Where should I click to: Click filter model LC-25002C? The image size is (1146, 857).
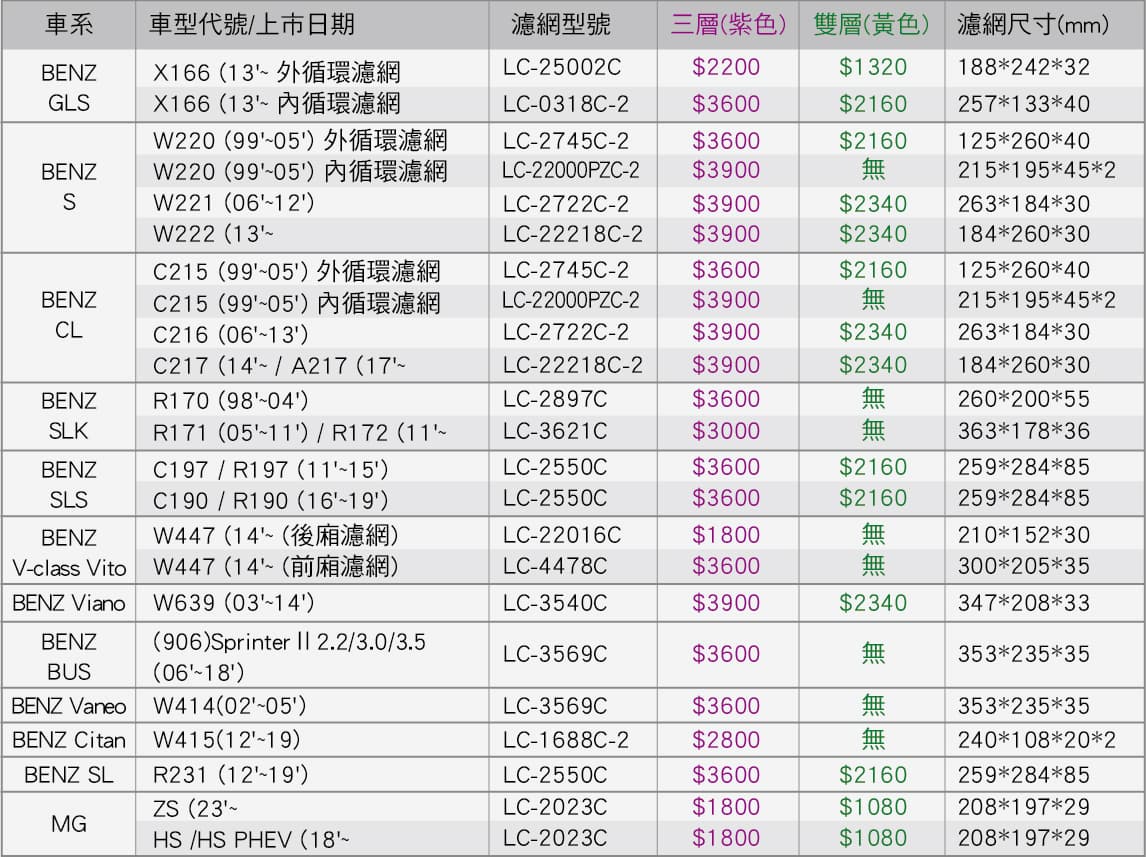tap(561, 67)
